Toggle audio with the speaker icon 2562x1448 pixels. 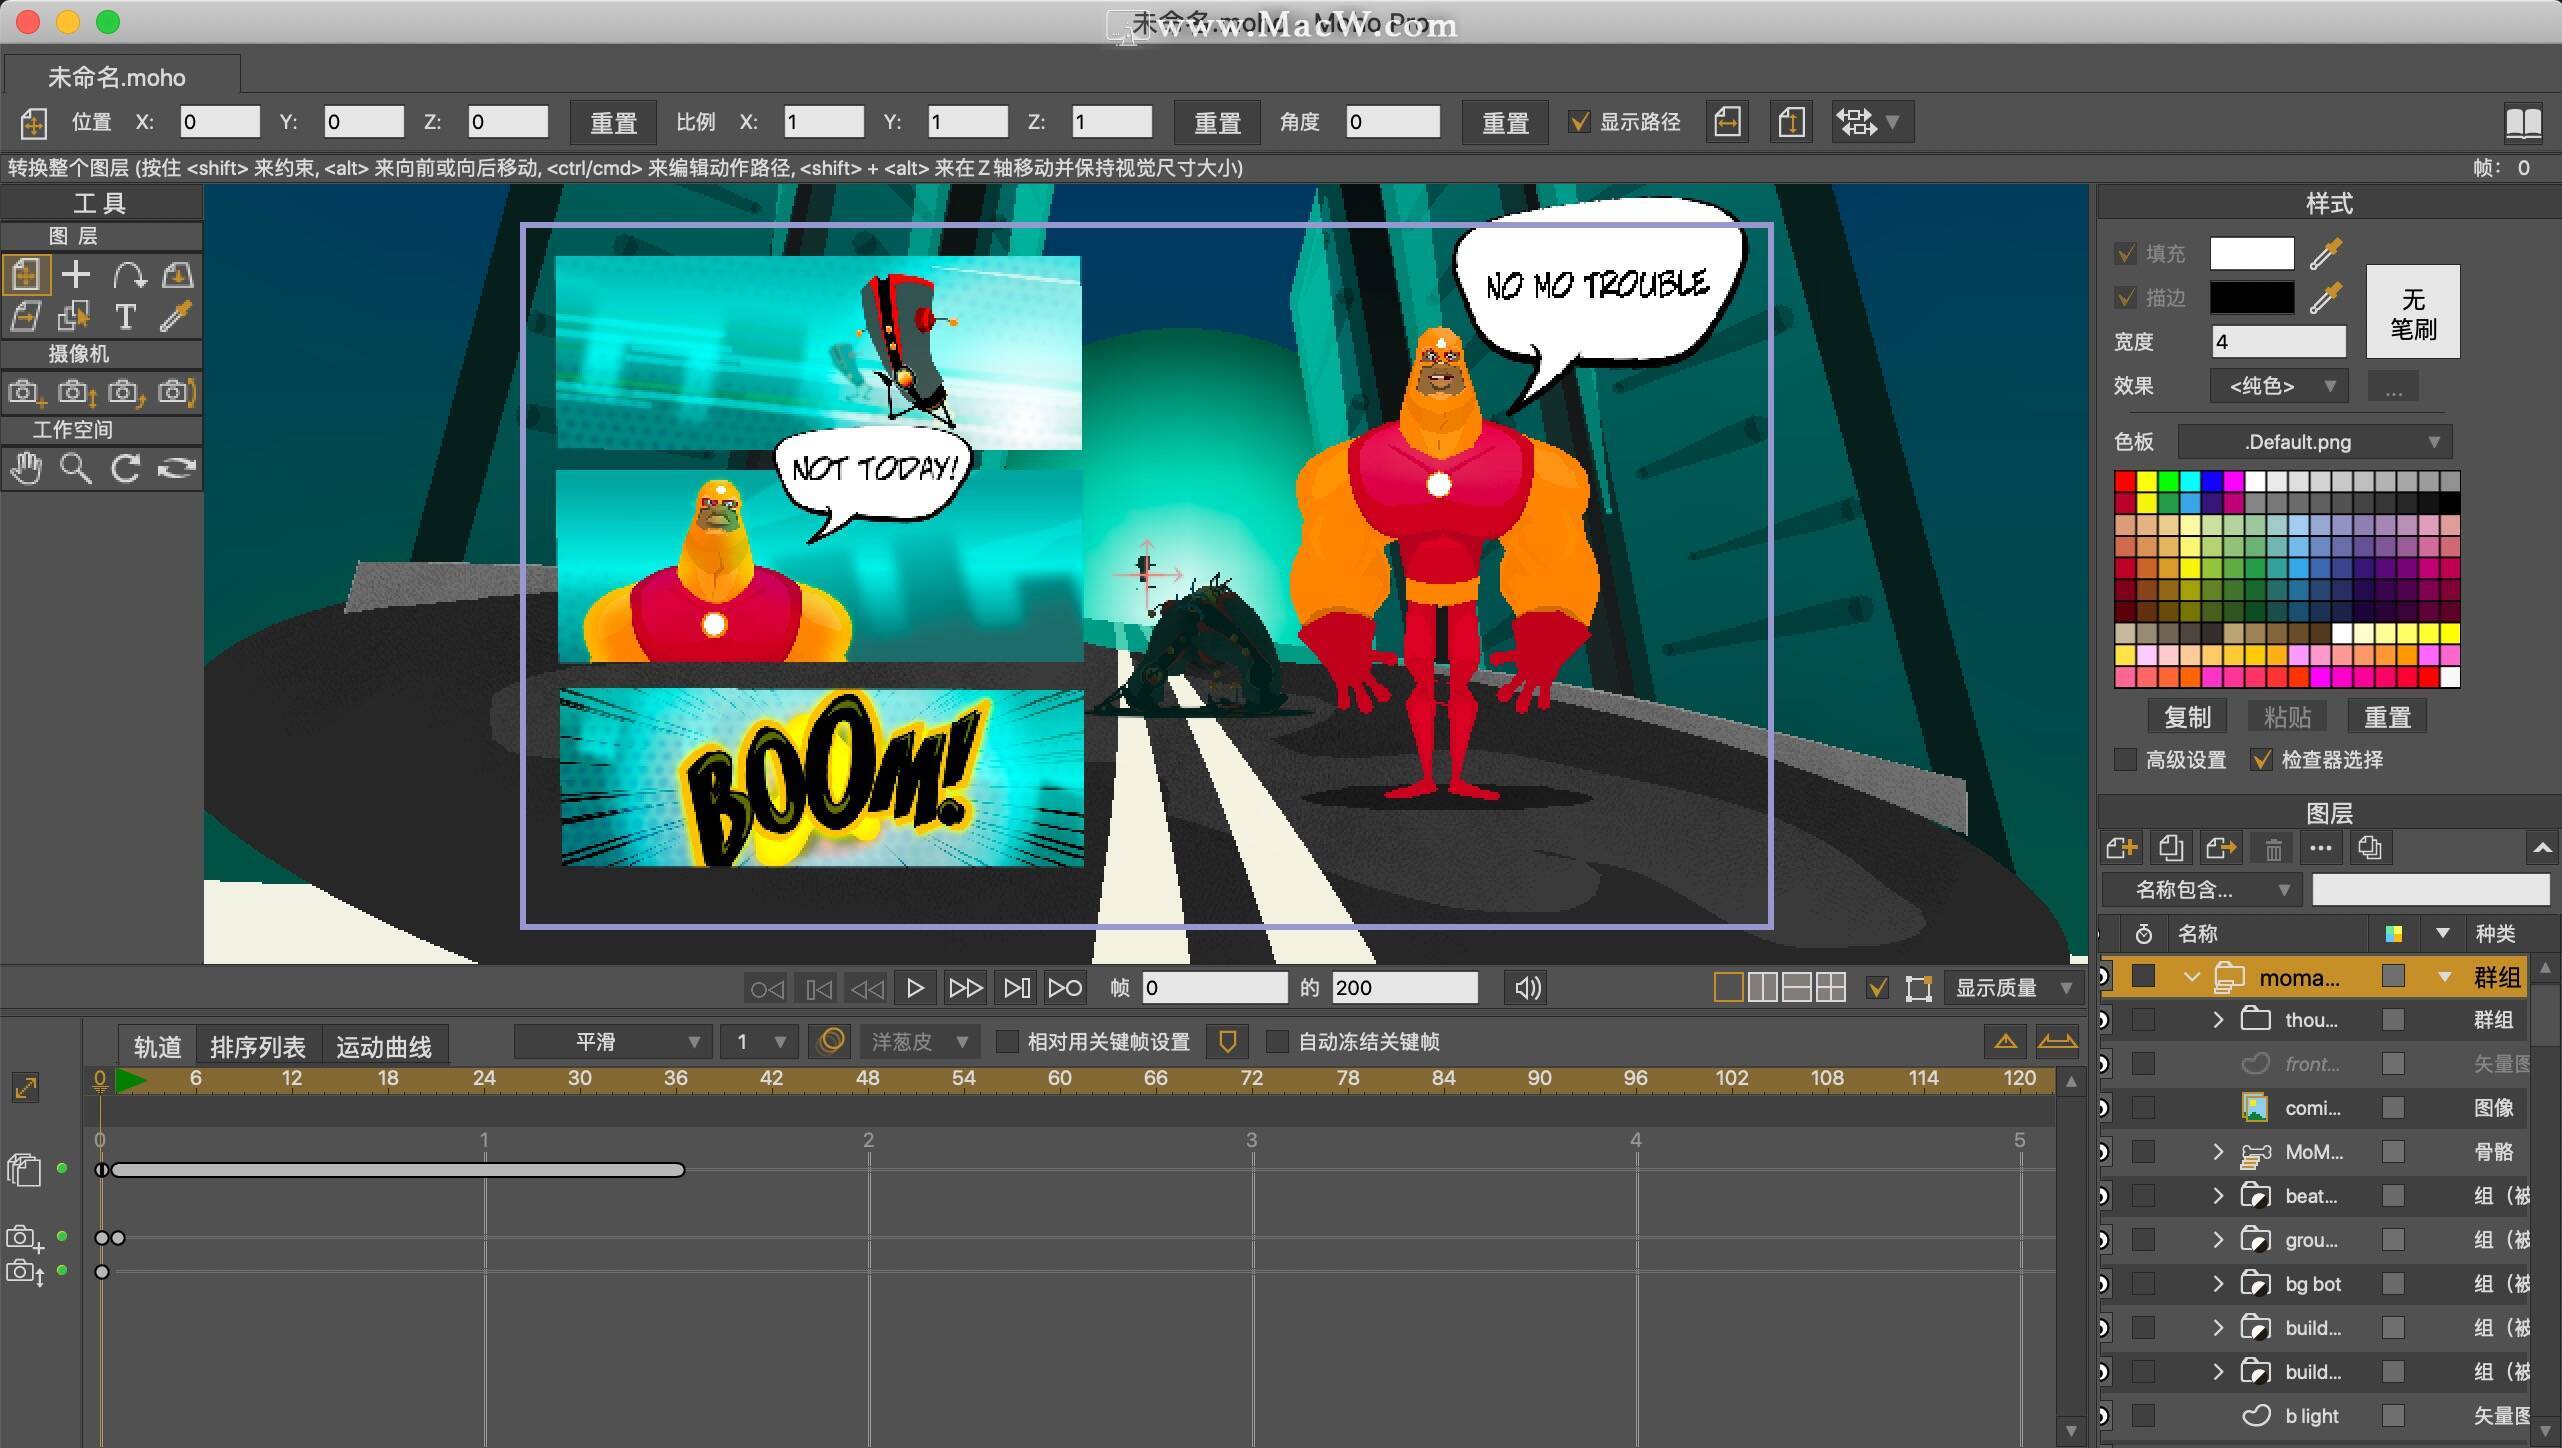(x=1528, y=988)
